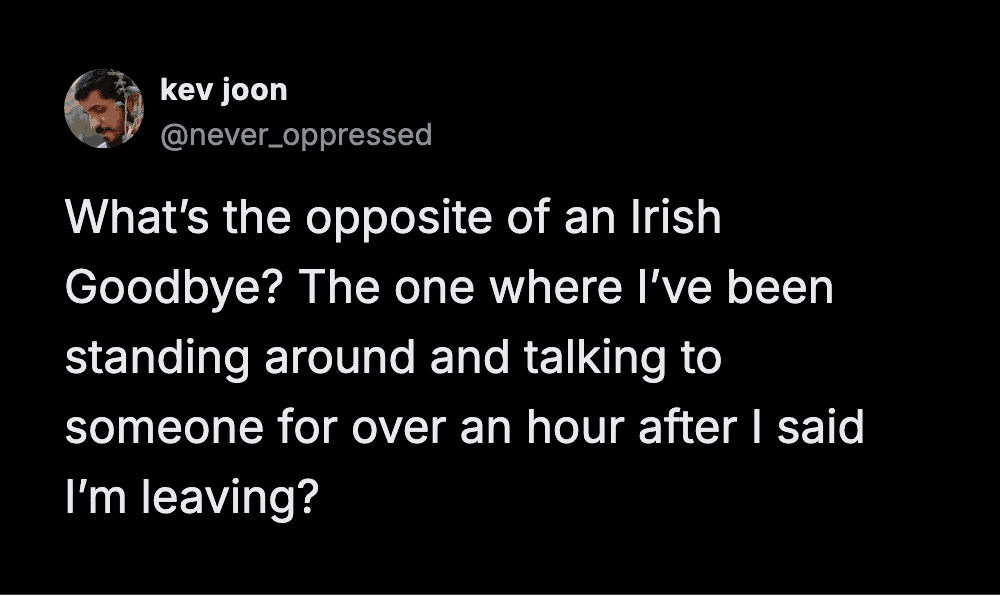This screenshot has width=1000, height=596.
Task: Click the word "Goodbye?" in the tweet
Action: 174,291
